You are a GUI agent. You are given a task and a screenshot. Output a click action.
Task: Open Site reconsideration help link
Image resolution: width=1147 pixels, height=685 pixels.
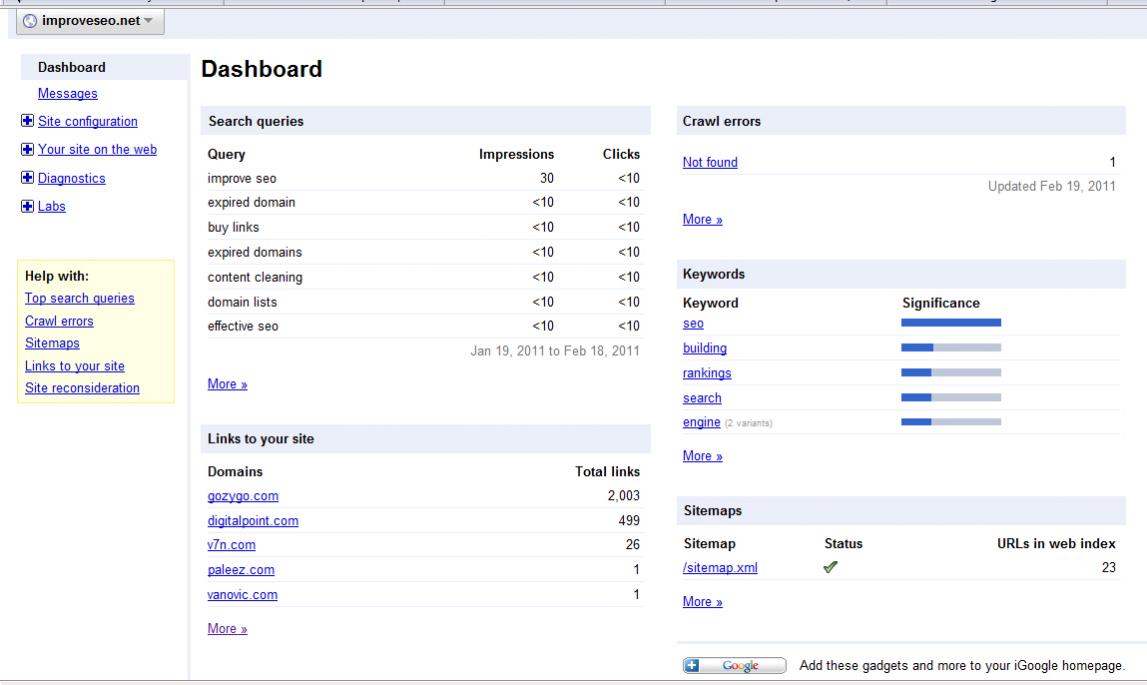(82, 388)
